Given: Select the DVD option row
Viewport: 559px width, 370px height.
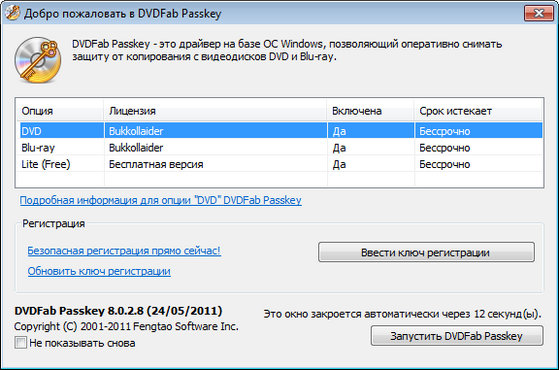Looking at the screenshot, I should 280,130.
